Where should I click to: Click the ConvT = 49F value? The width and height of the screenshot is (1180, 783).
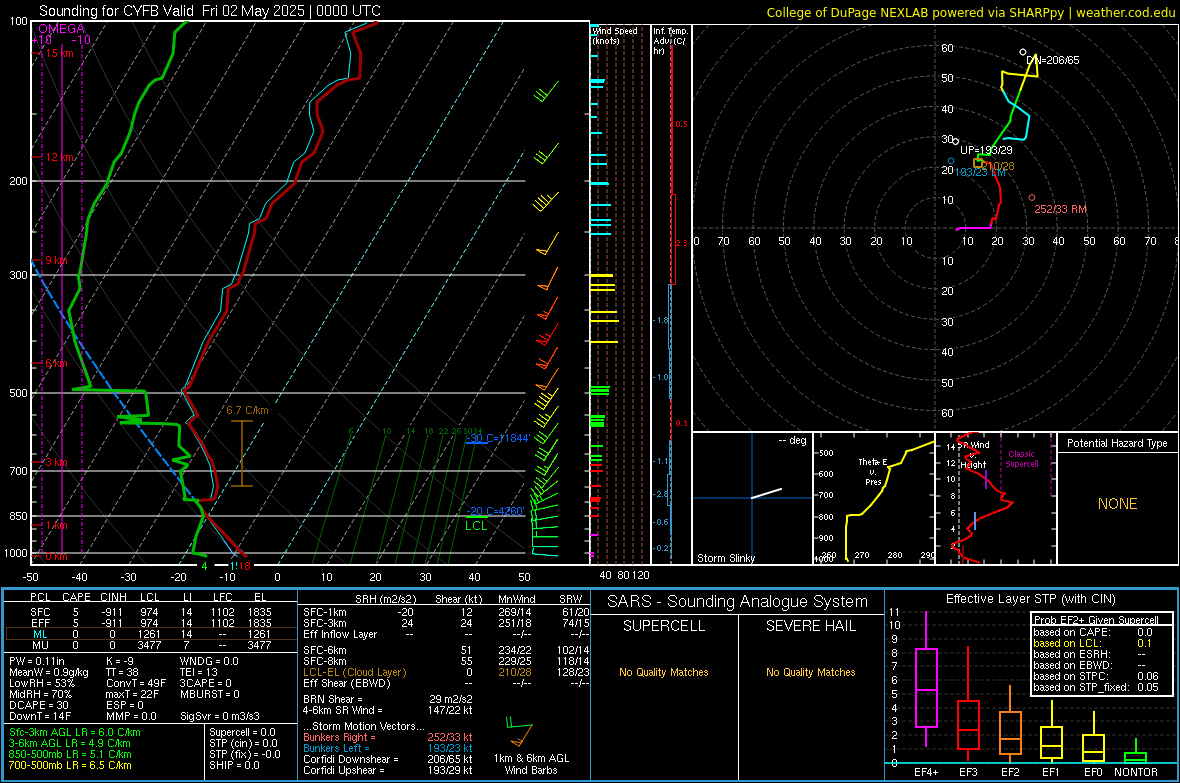pyautogui.click(x=136, y=683)
